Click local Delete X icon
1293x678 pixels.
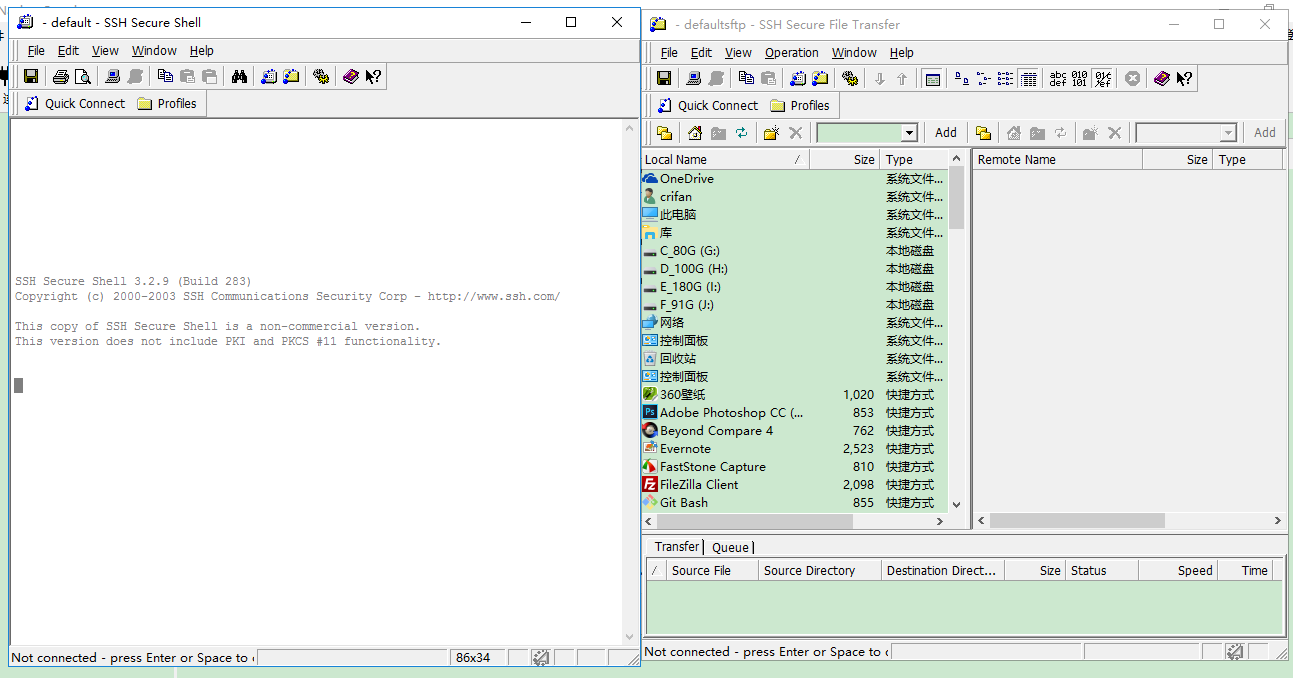coord(796,132)
